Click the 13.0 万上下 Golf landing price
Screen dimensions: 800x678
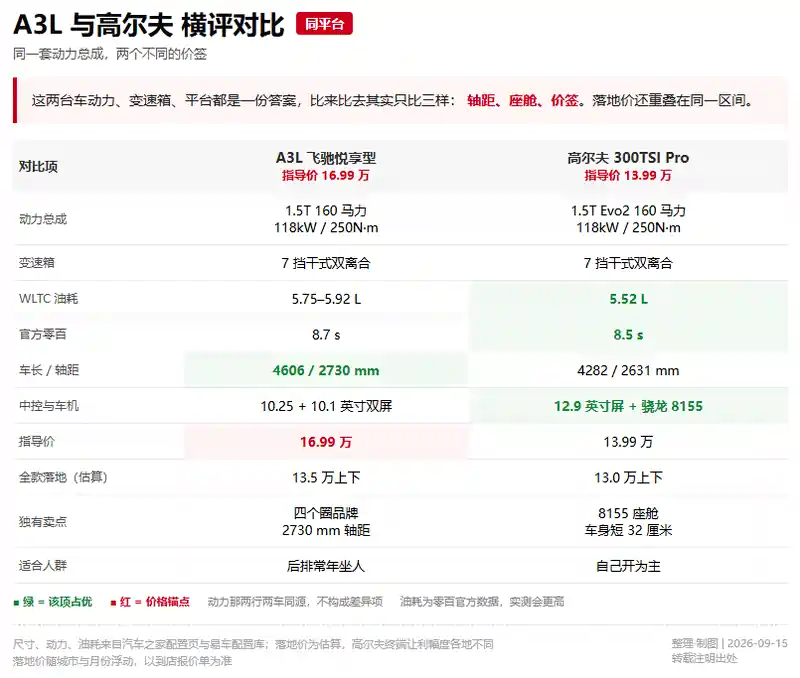pos(628,478)
